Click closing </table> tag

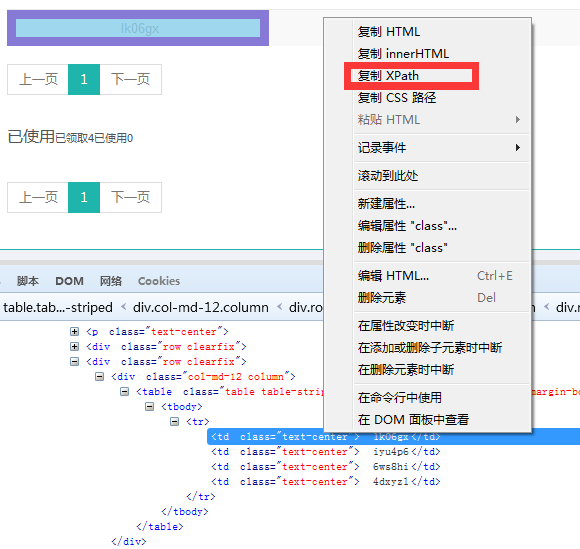159,526
